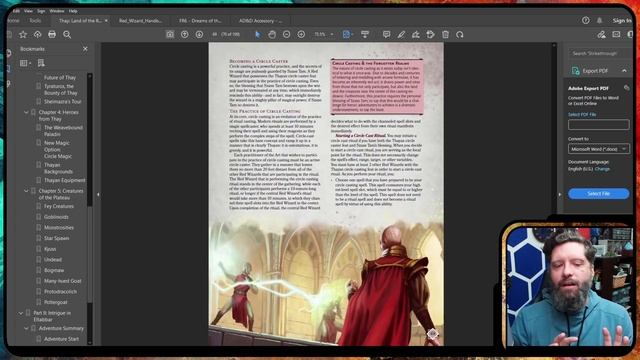The height and width of the screenshot is (360, 640).
Task: Go to the next page with the down arrow
Action: click(199, 35)
